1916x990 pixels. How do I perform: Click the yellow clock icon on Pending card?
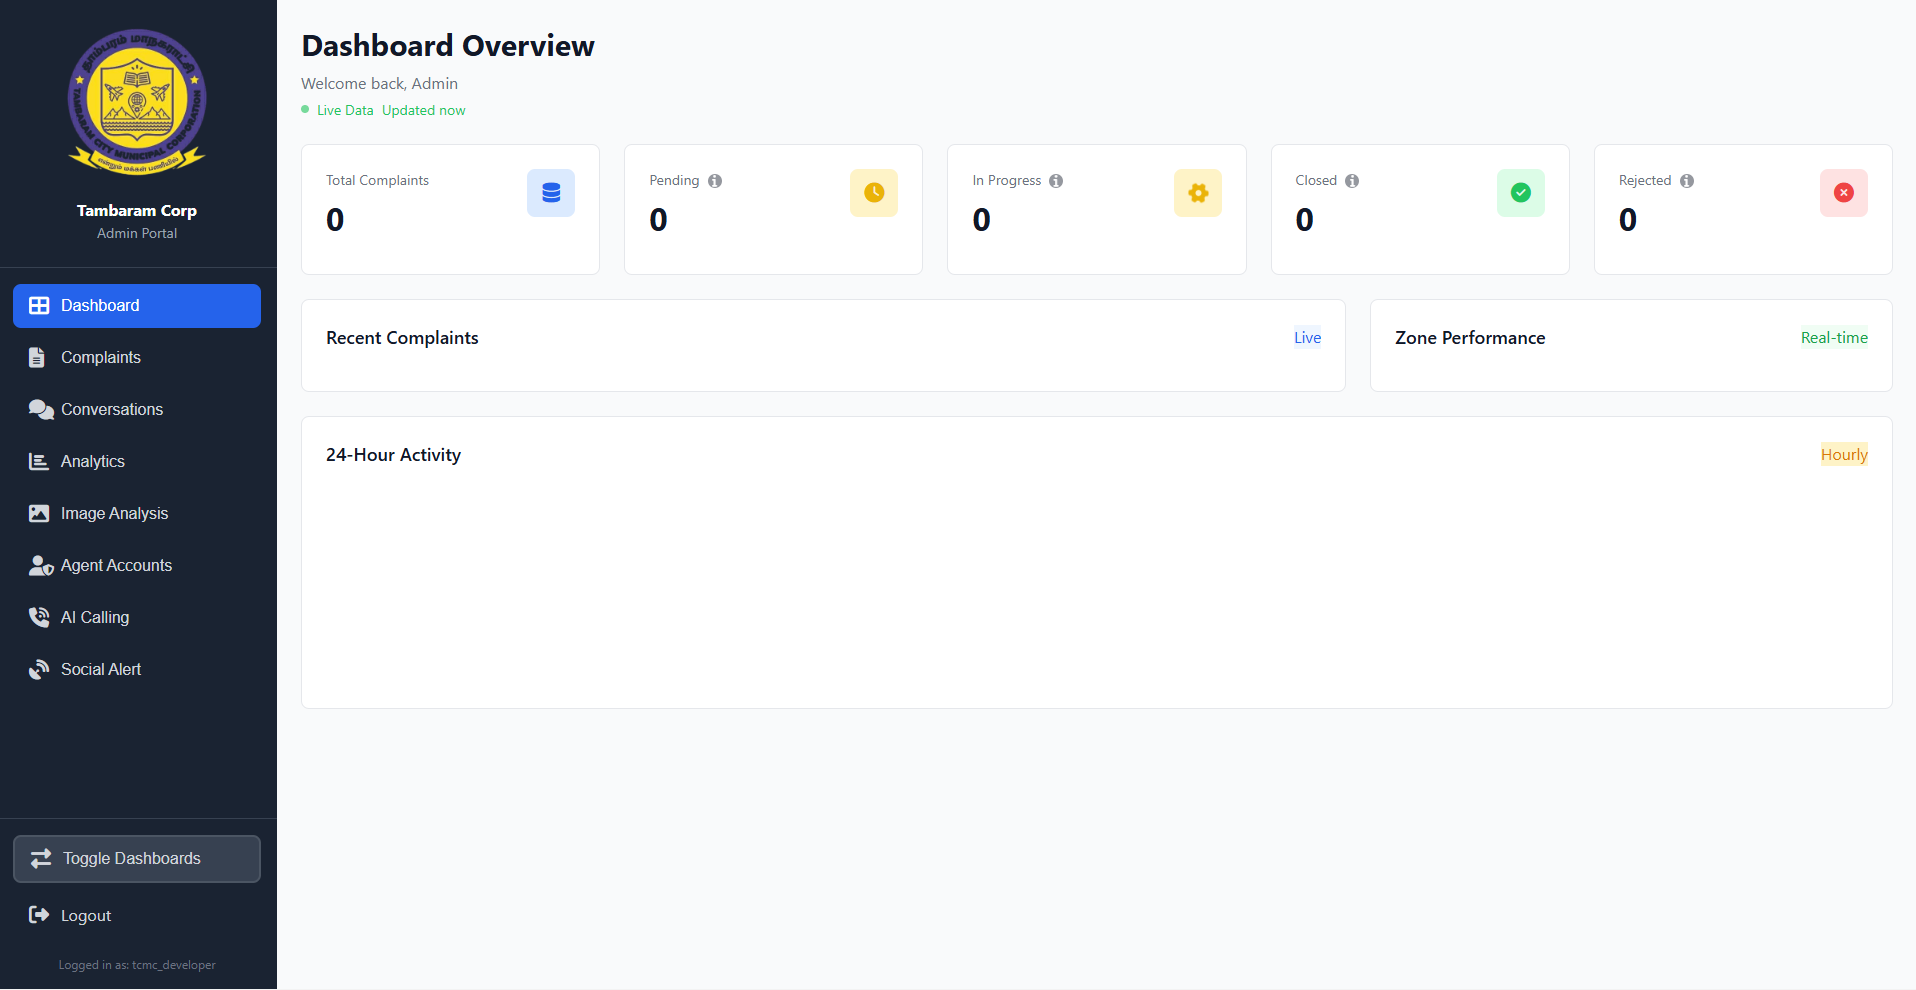coord(874,193)
